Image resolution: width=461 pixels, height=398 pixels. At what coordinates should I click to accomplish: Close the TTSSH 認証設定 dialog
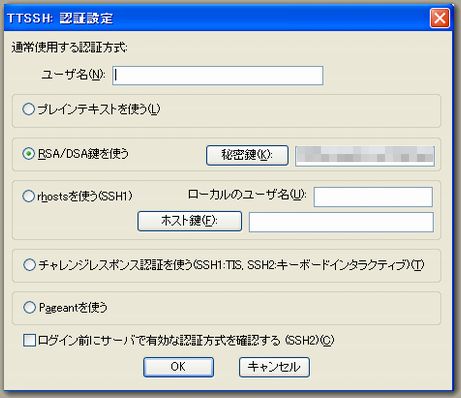point(440,18)
